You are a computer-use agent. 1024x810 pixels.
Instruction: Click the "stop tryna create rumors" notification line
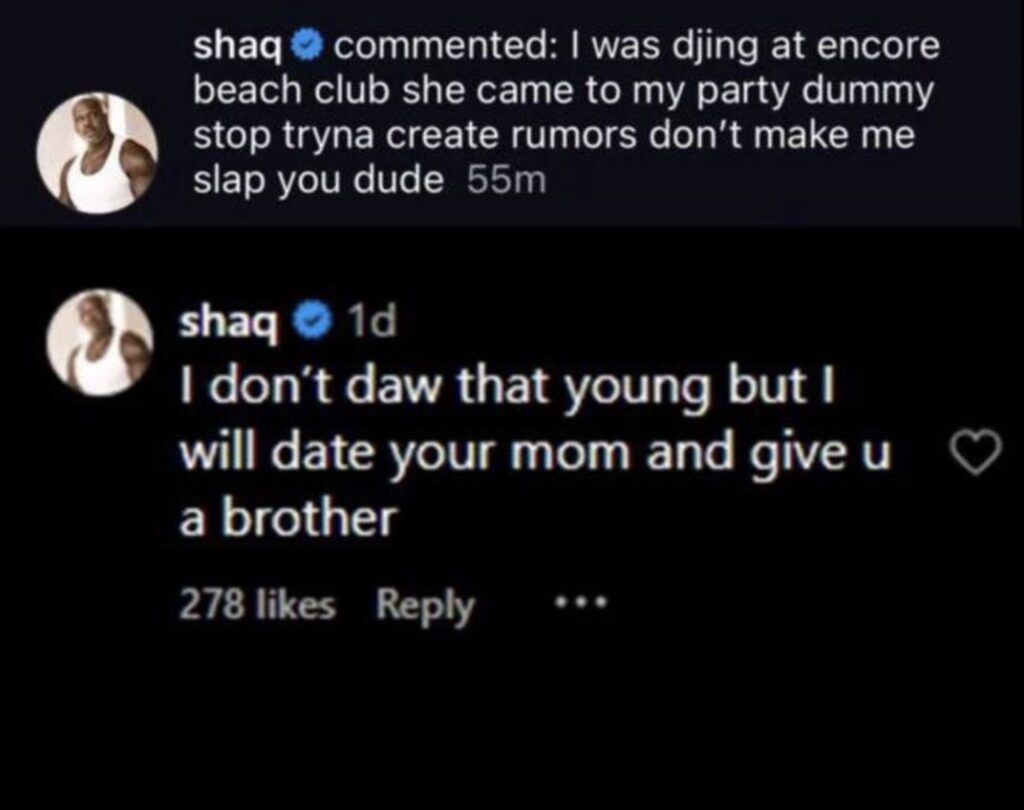[553, 136]
